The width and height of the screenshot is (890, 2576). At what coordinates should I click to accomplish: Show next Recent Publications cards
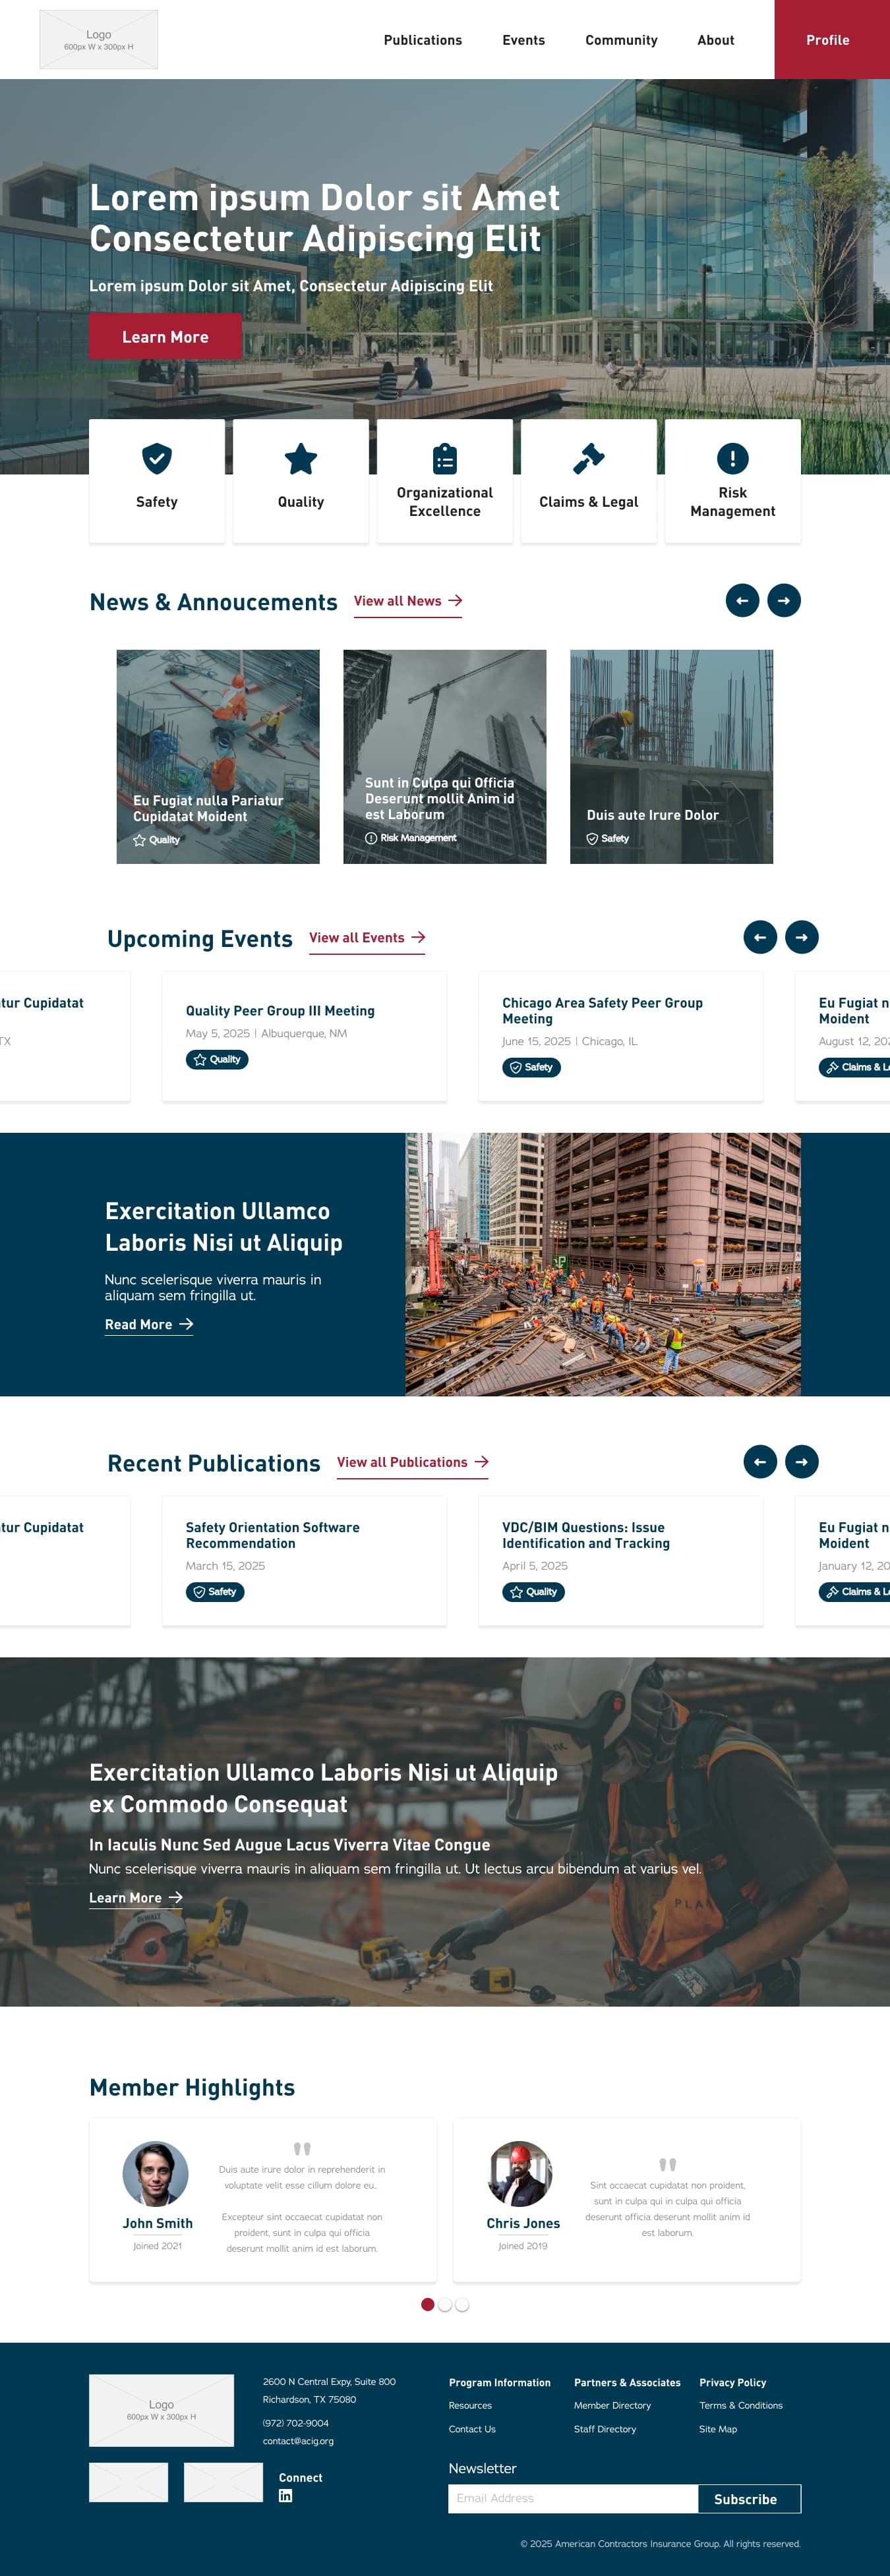tap(802, 1461)
